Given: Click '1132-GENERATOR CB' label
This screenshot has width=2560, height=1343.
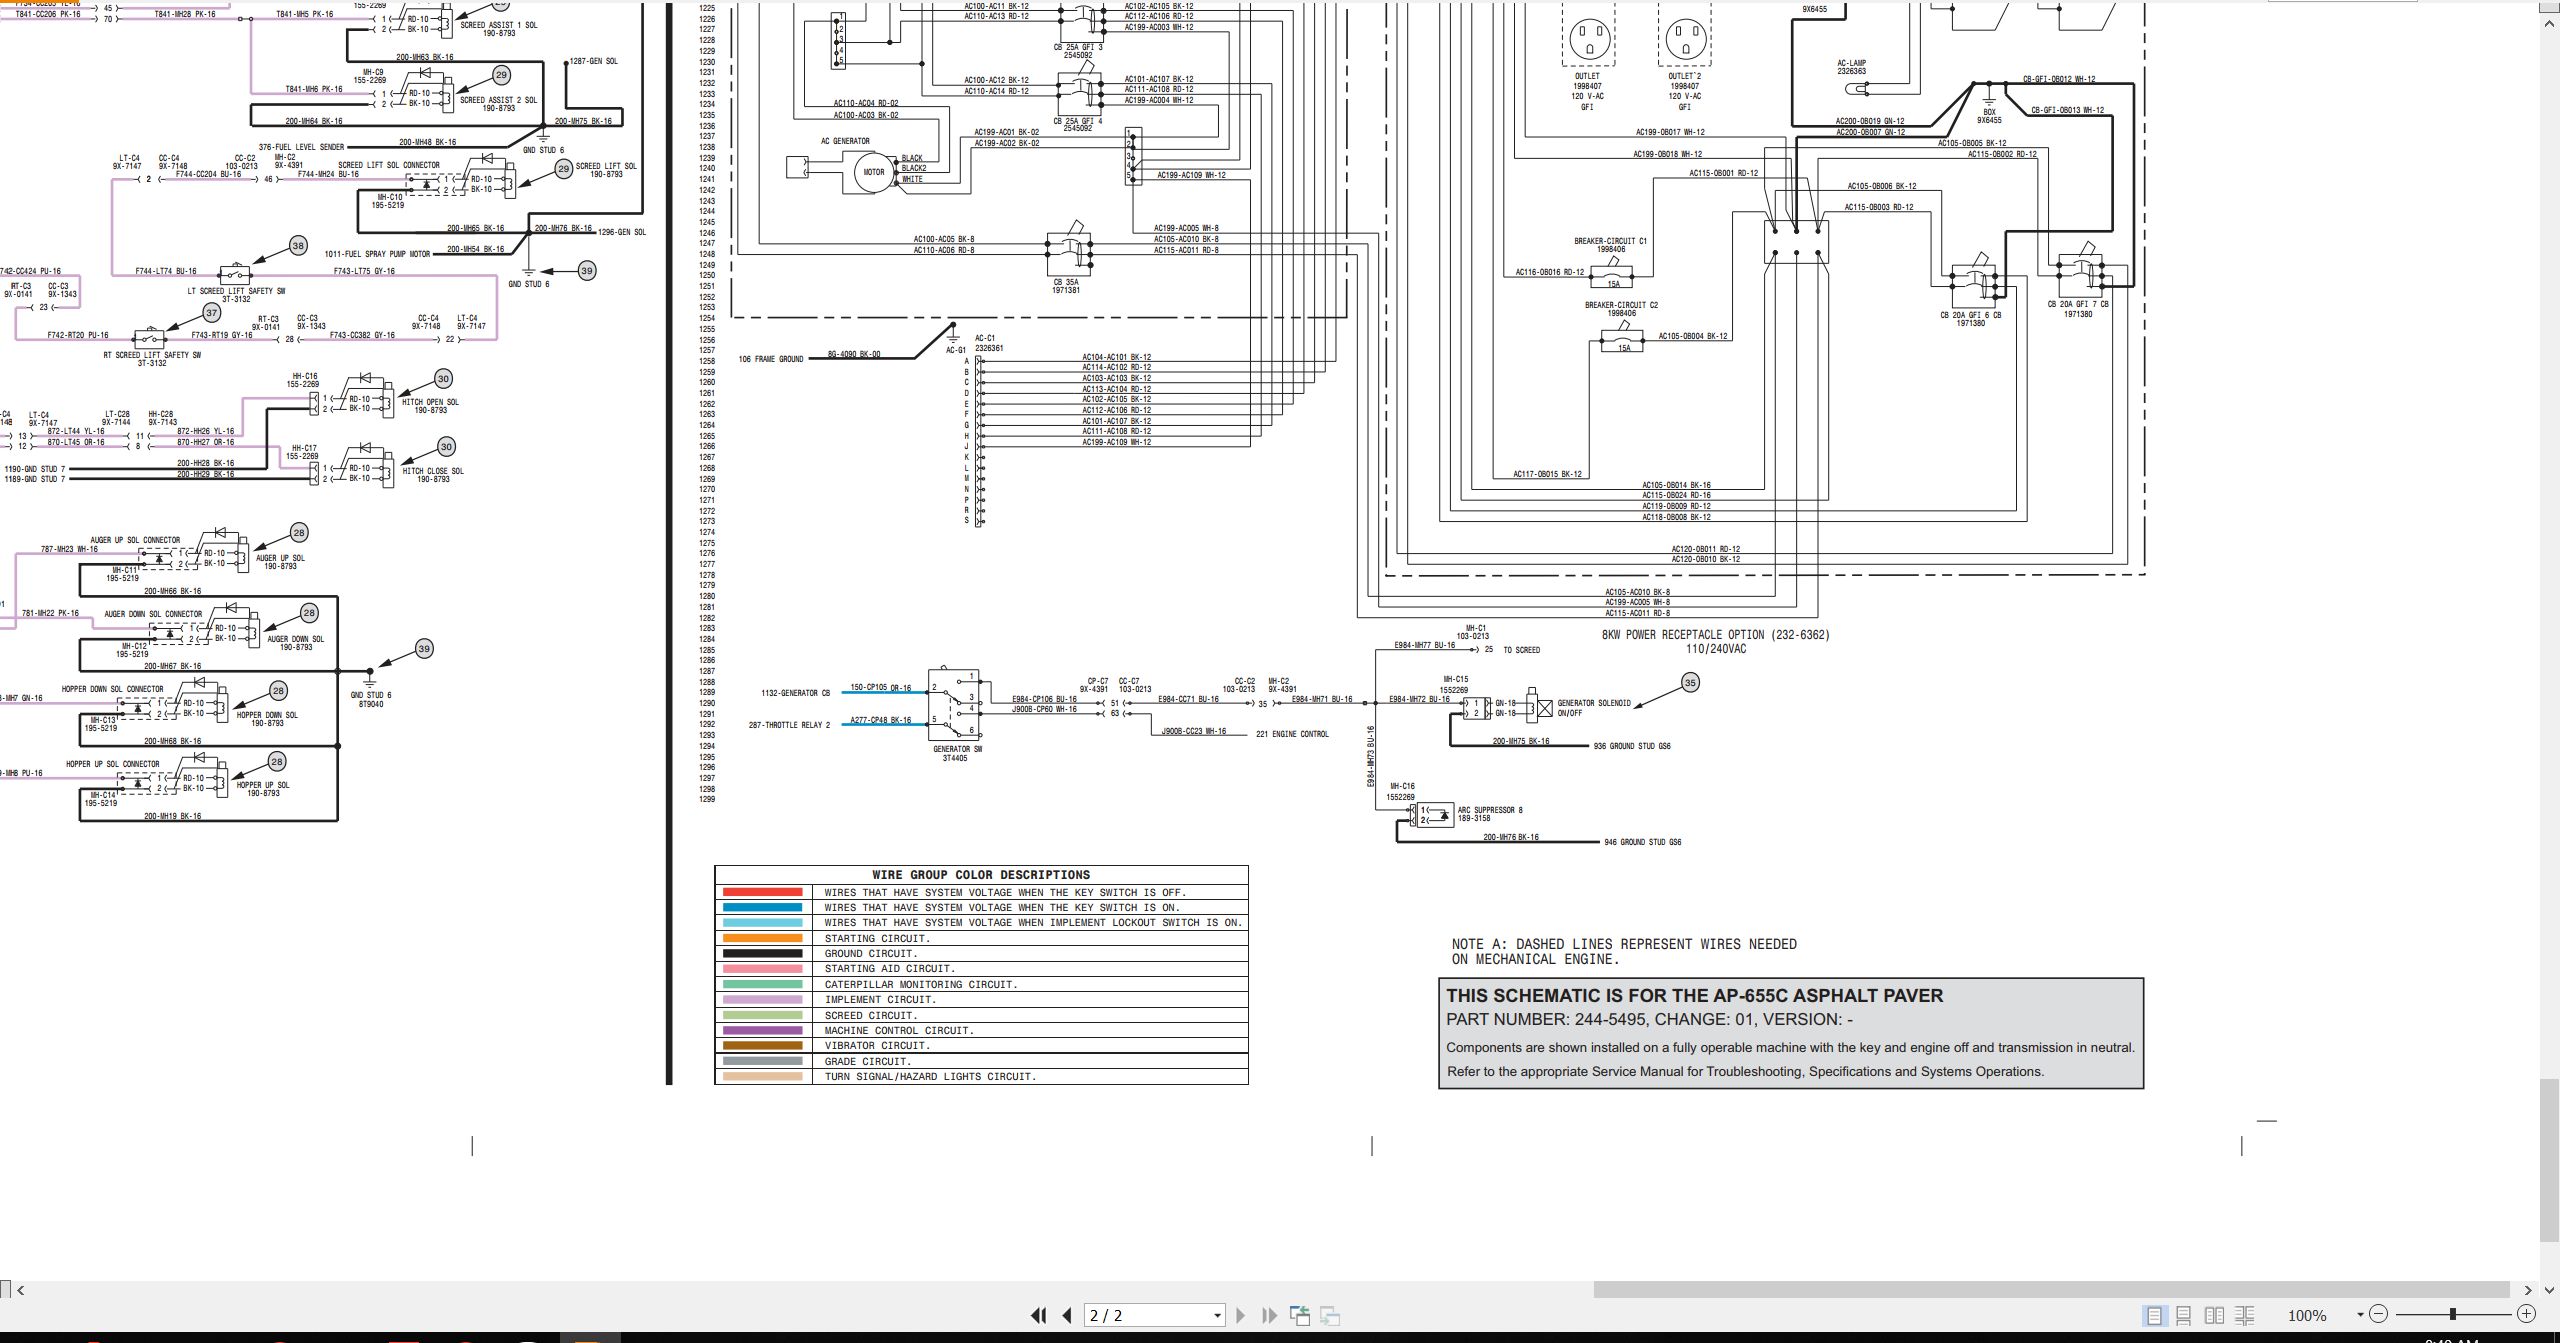Looking at the screenshot, I should click(x=796, y=693).
